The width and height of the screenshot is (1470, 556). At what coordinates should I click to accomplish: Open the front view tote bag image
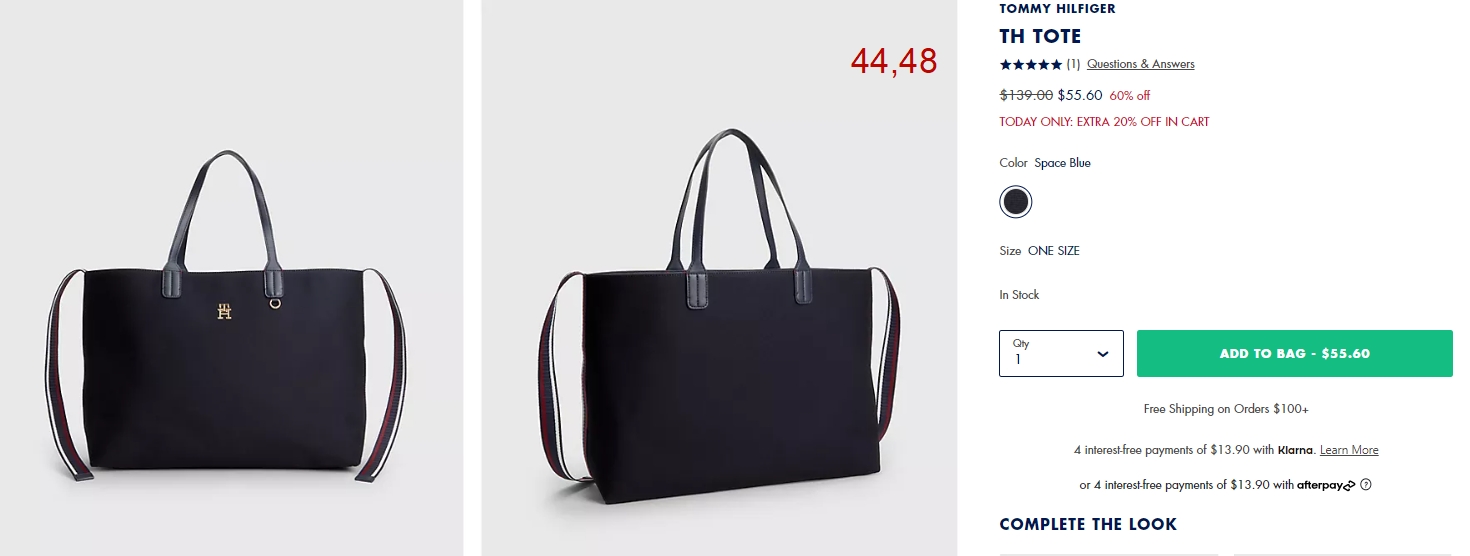[231, 278]
